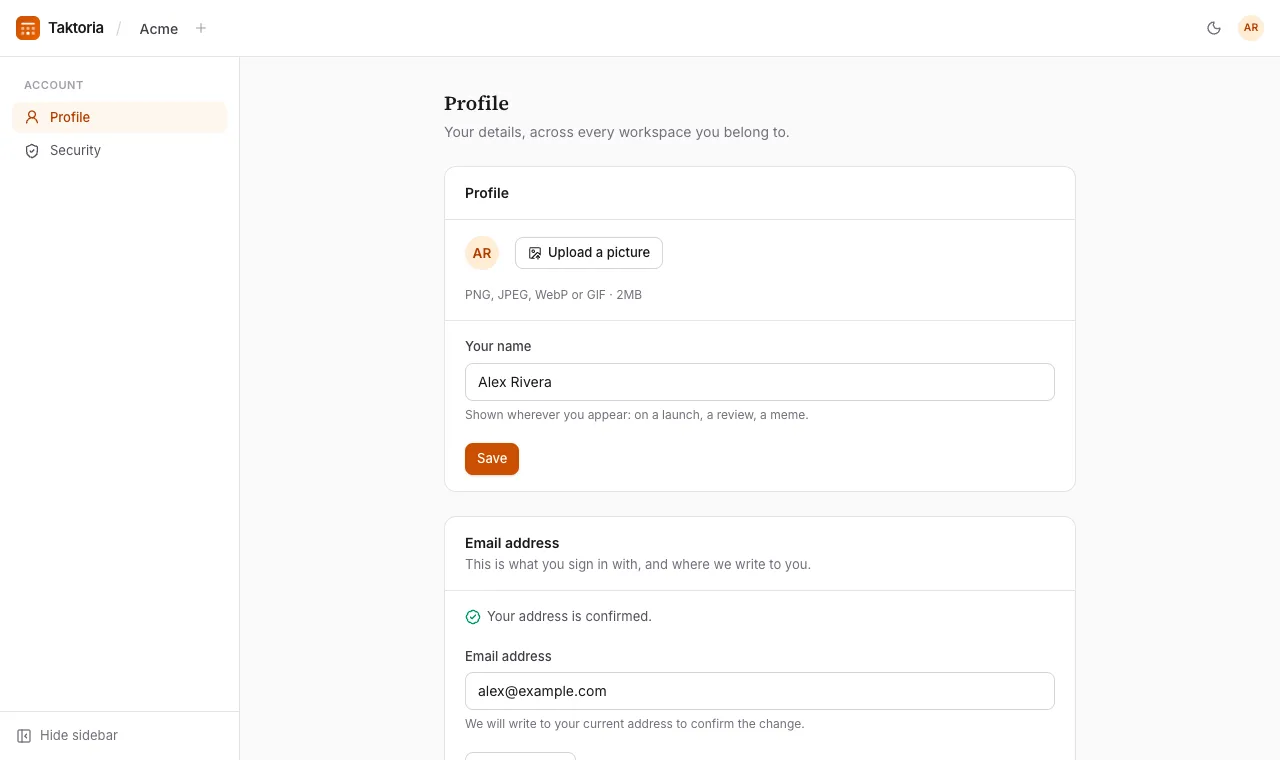Save the profile name

[492, 459]
